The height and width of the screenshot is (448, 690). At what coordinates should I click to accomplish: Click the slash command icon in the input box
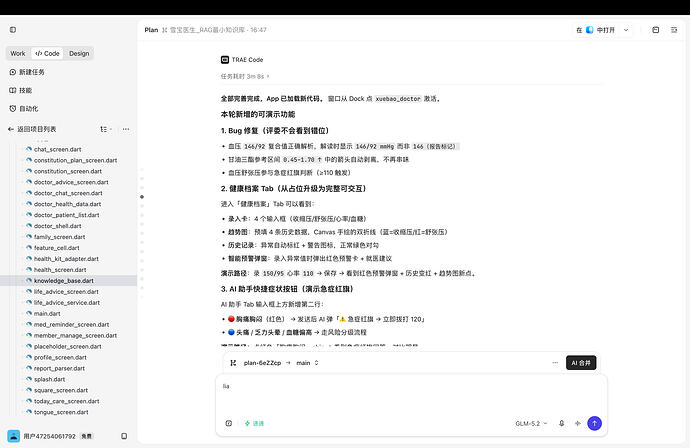coord(229,423)
